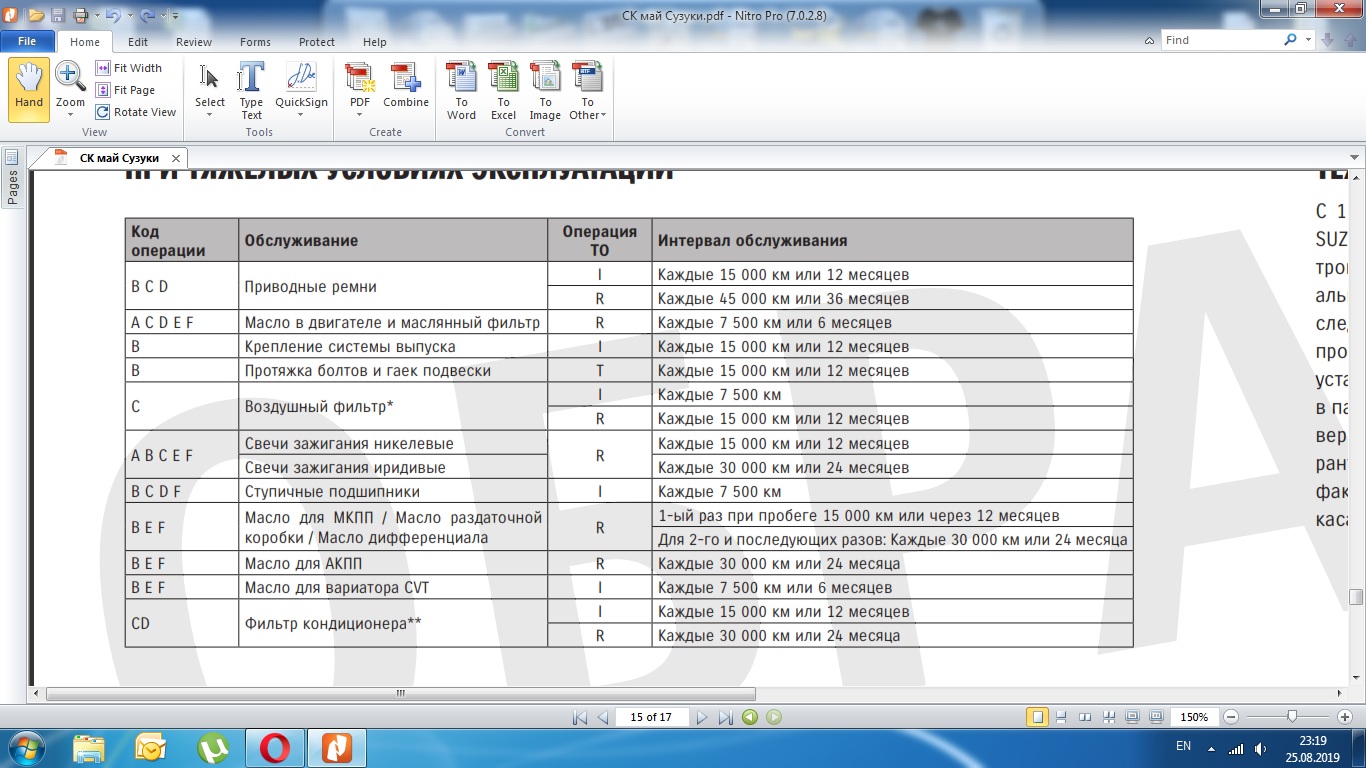
Task: Click the second-to-last view mode icon before zoom box
Action: pyautogui.click(x=1133, y=717)
